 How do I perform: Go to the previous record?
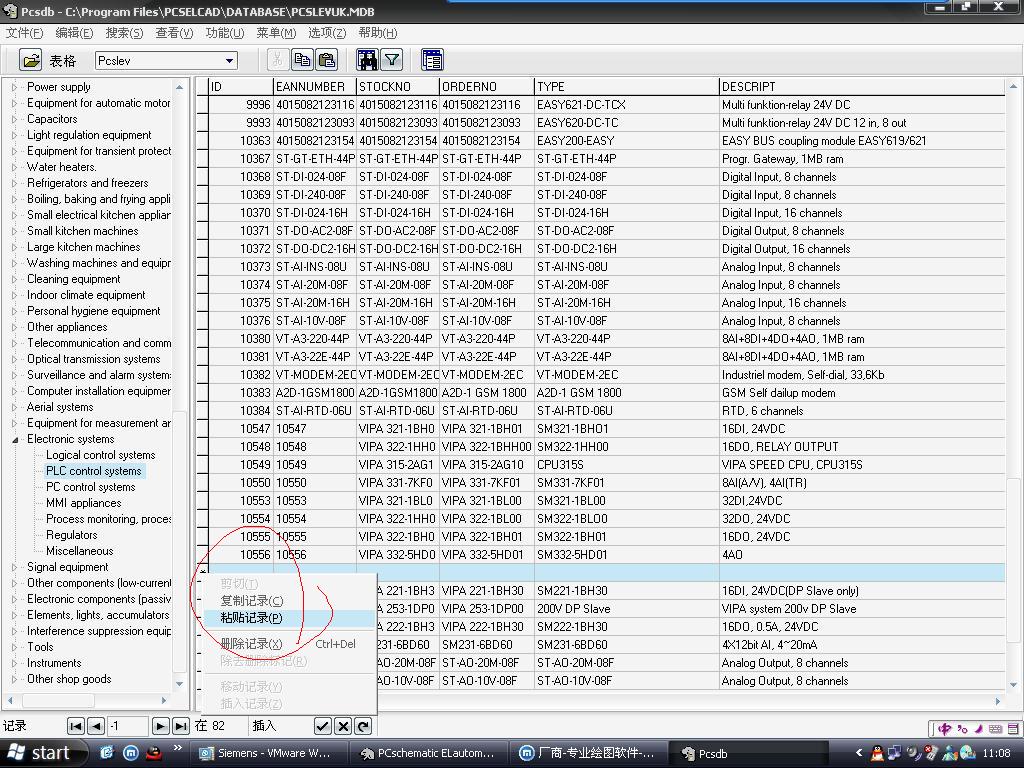(x=96, y=726)
